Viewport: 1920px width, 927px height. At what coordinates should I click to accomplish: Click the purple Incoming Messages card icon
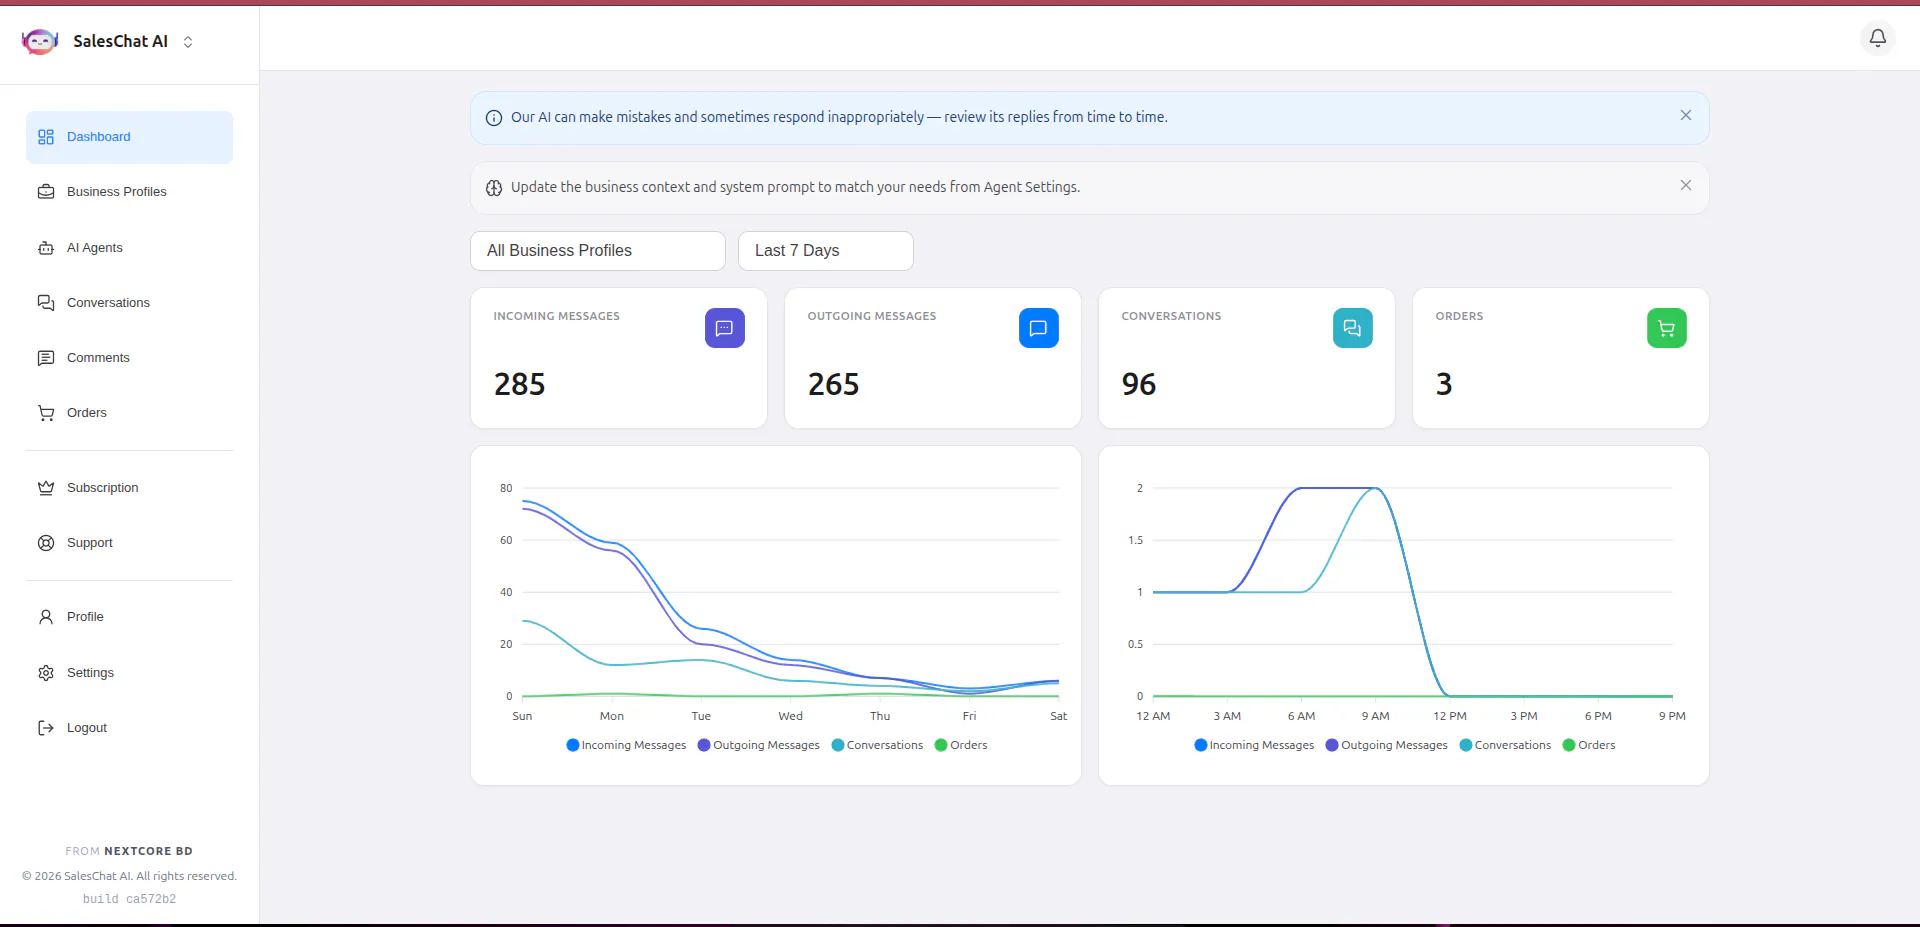[x=725, y=328]
